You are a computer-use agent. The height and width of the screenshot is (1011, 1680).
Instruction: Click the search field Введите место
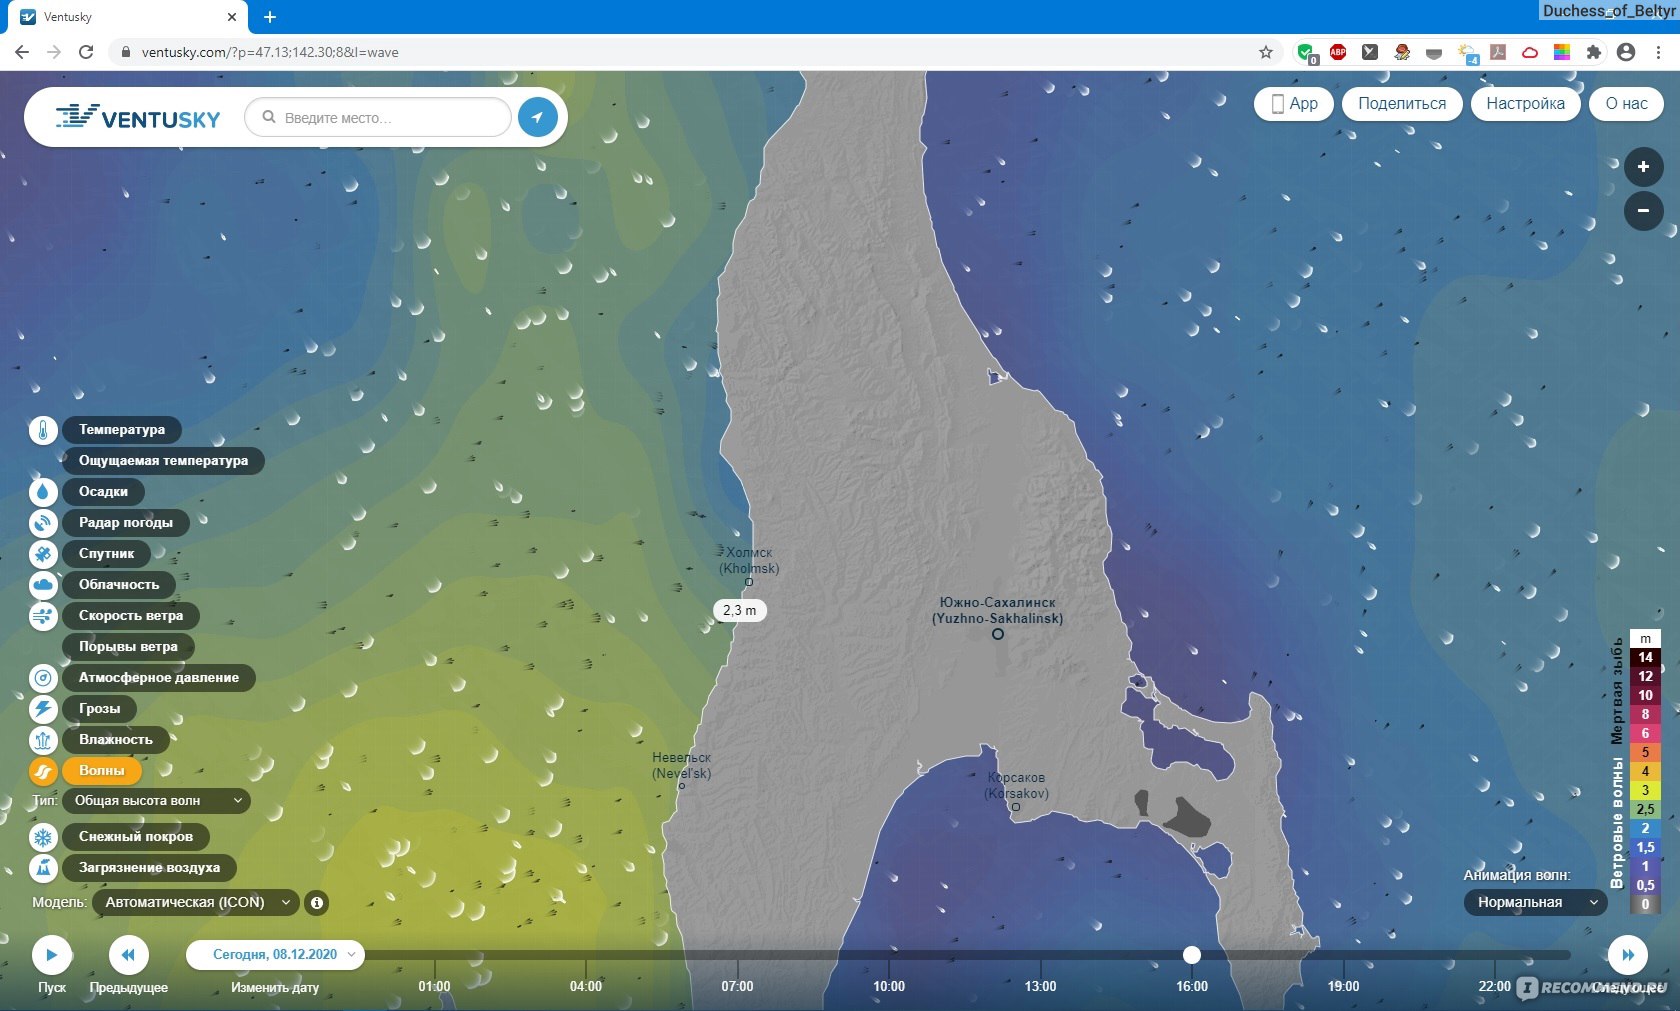point(378,118)
